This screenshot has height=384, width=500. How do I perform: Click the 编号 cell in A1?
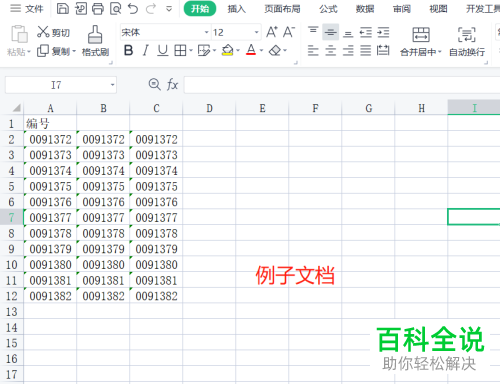(50, 124)
